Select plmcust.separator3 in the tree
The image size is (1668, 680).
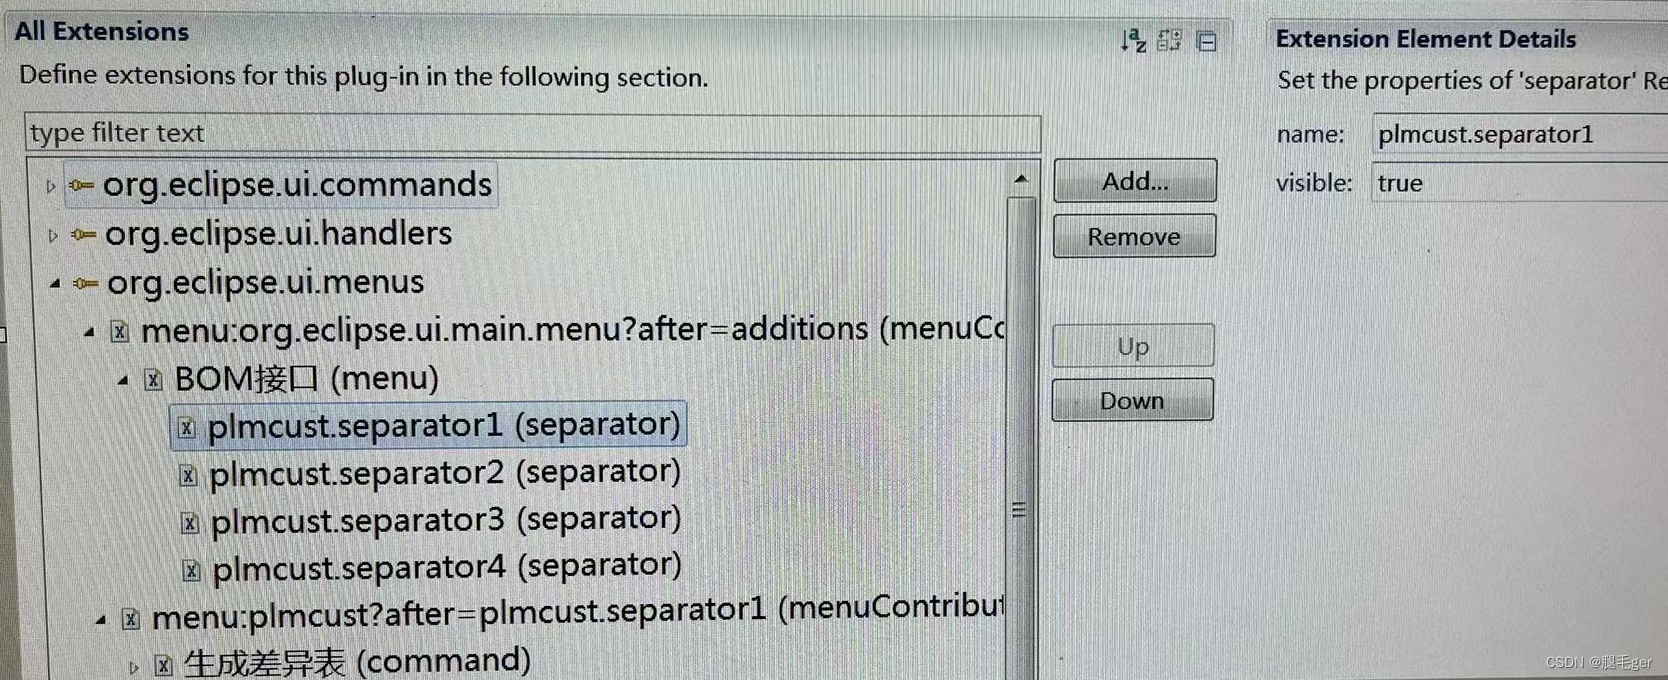point(445,520)
